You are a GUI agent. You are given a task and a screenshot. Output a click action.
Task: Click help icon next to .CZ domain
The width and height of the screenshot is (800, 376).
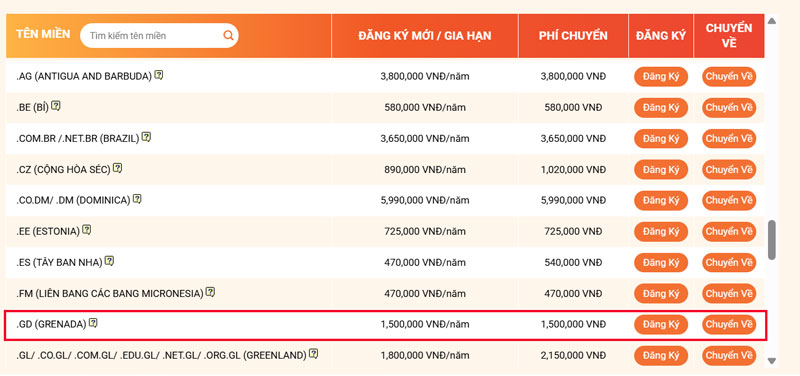[x=118, y=168]
